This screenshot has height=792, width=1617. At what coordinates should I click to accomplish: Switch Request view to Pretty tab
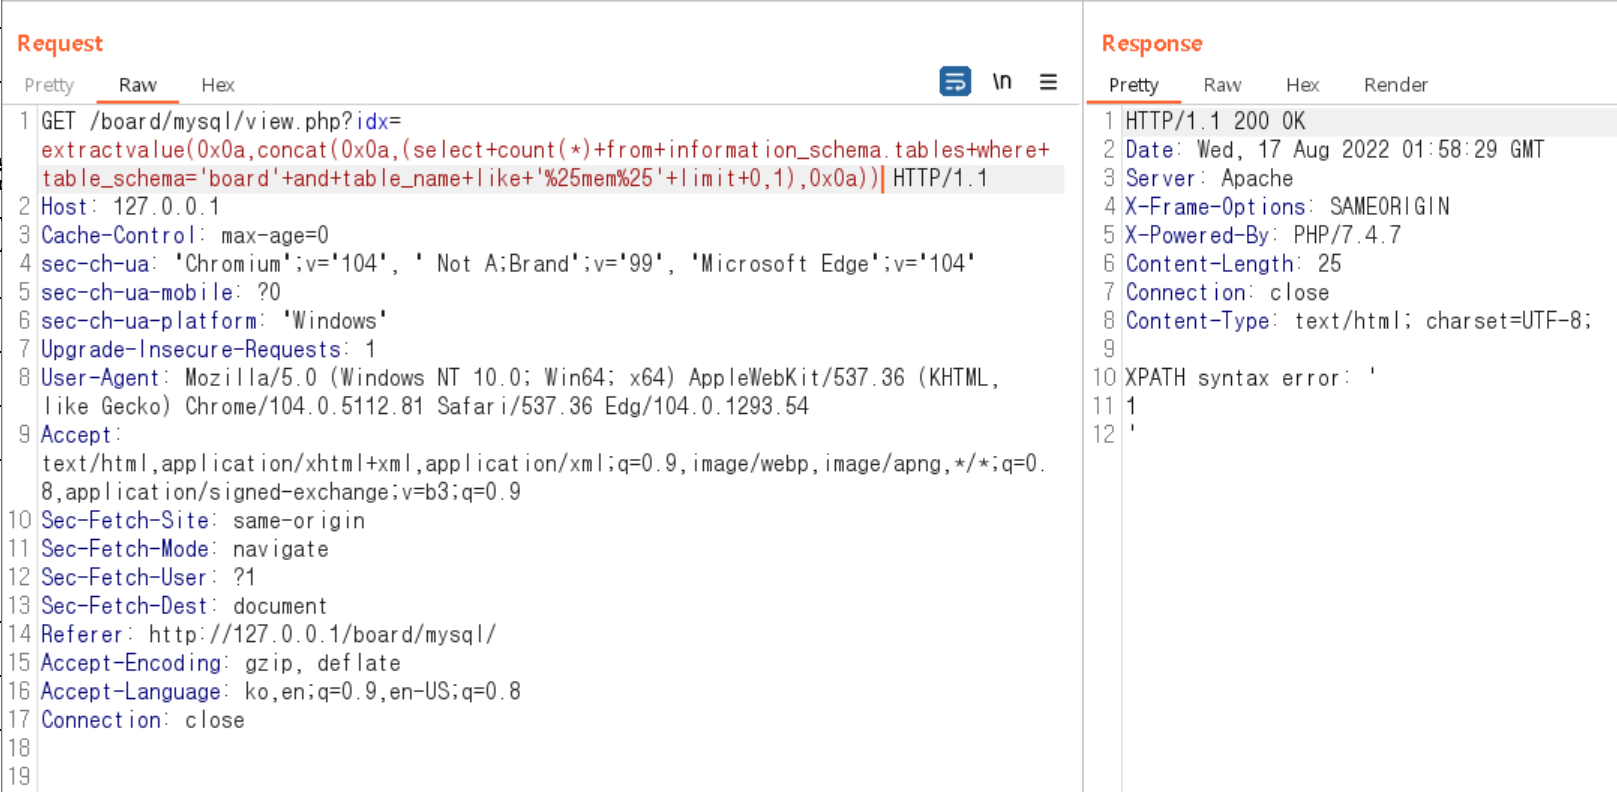pos(49,85)
